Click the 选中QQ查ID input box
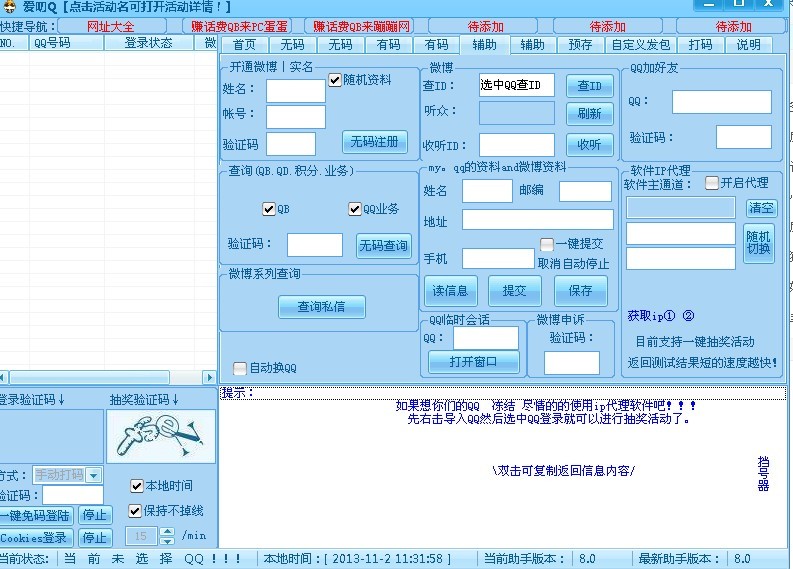793x569 pixels. click(x=516, y=85)
